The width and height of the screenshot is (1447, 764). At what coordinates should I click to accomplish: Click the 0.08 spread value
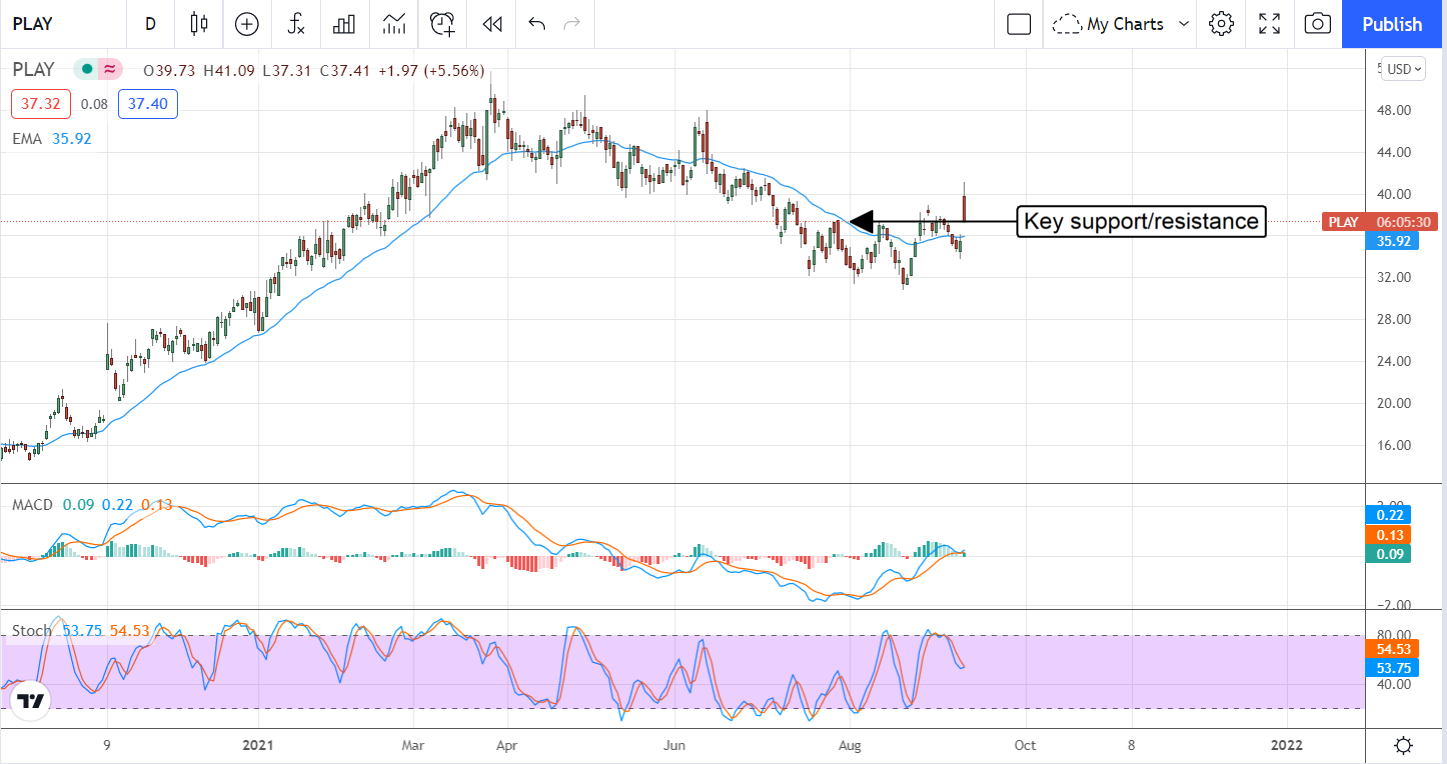[x=94, y=104]
